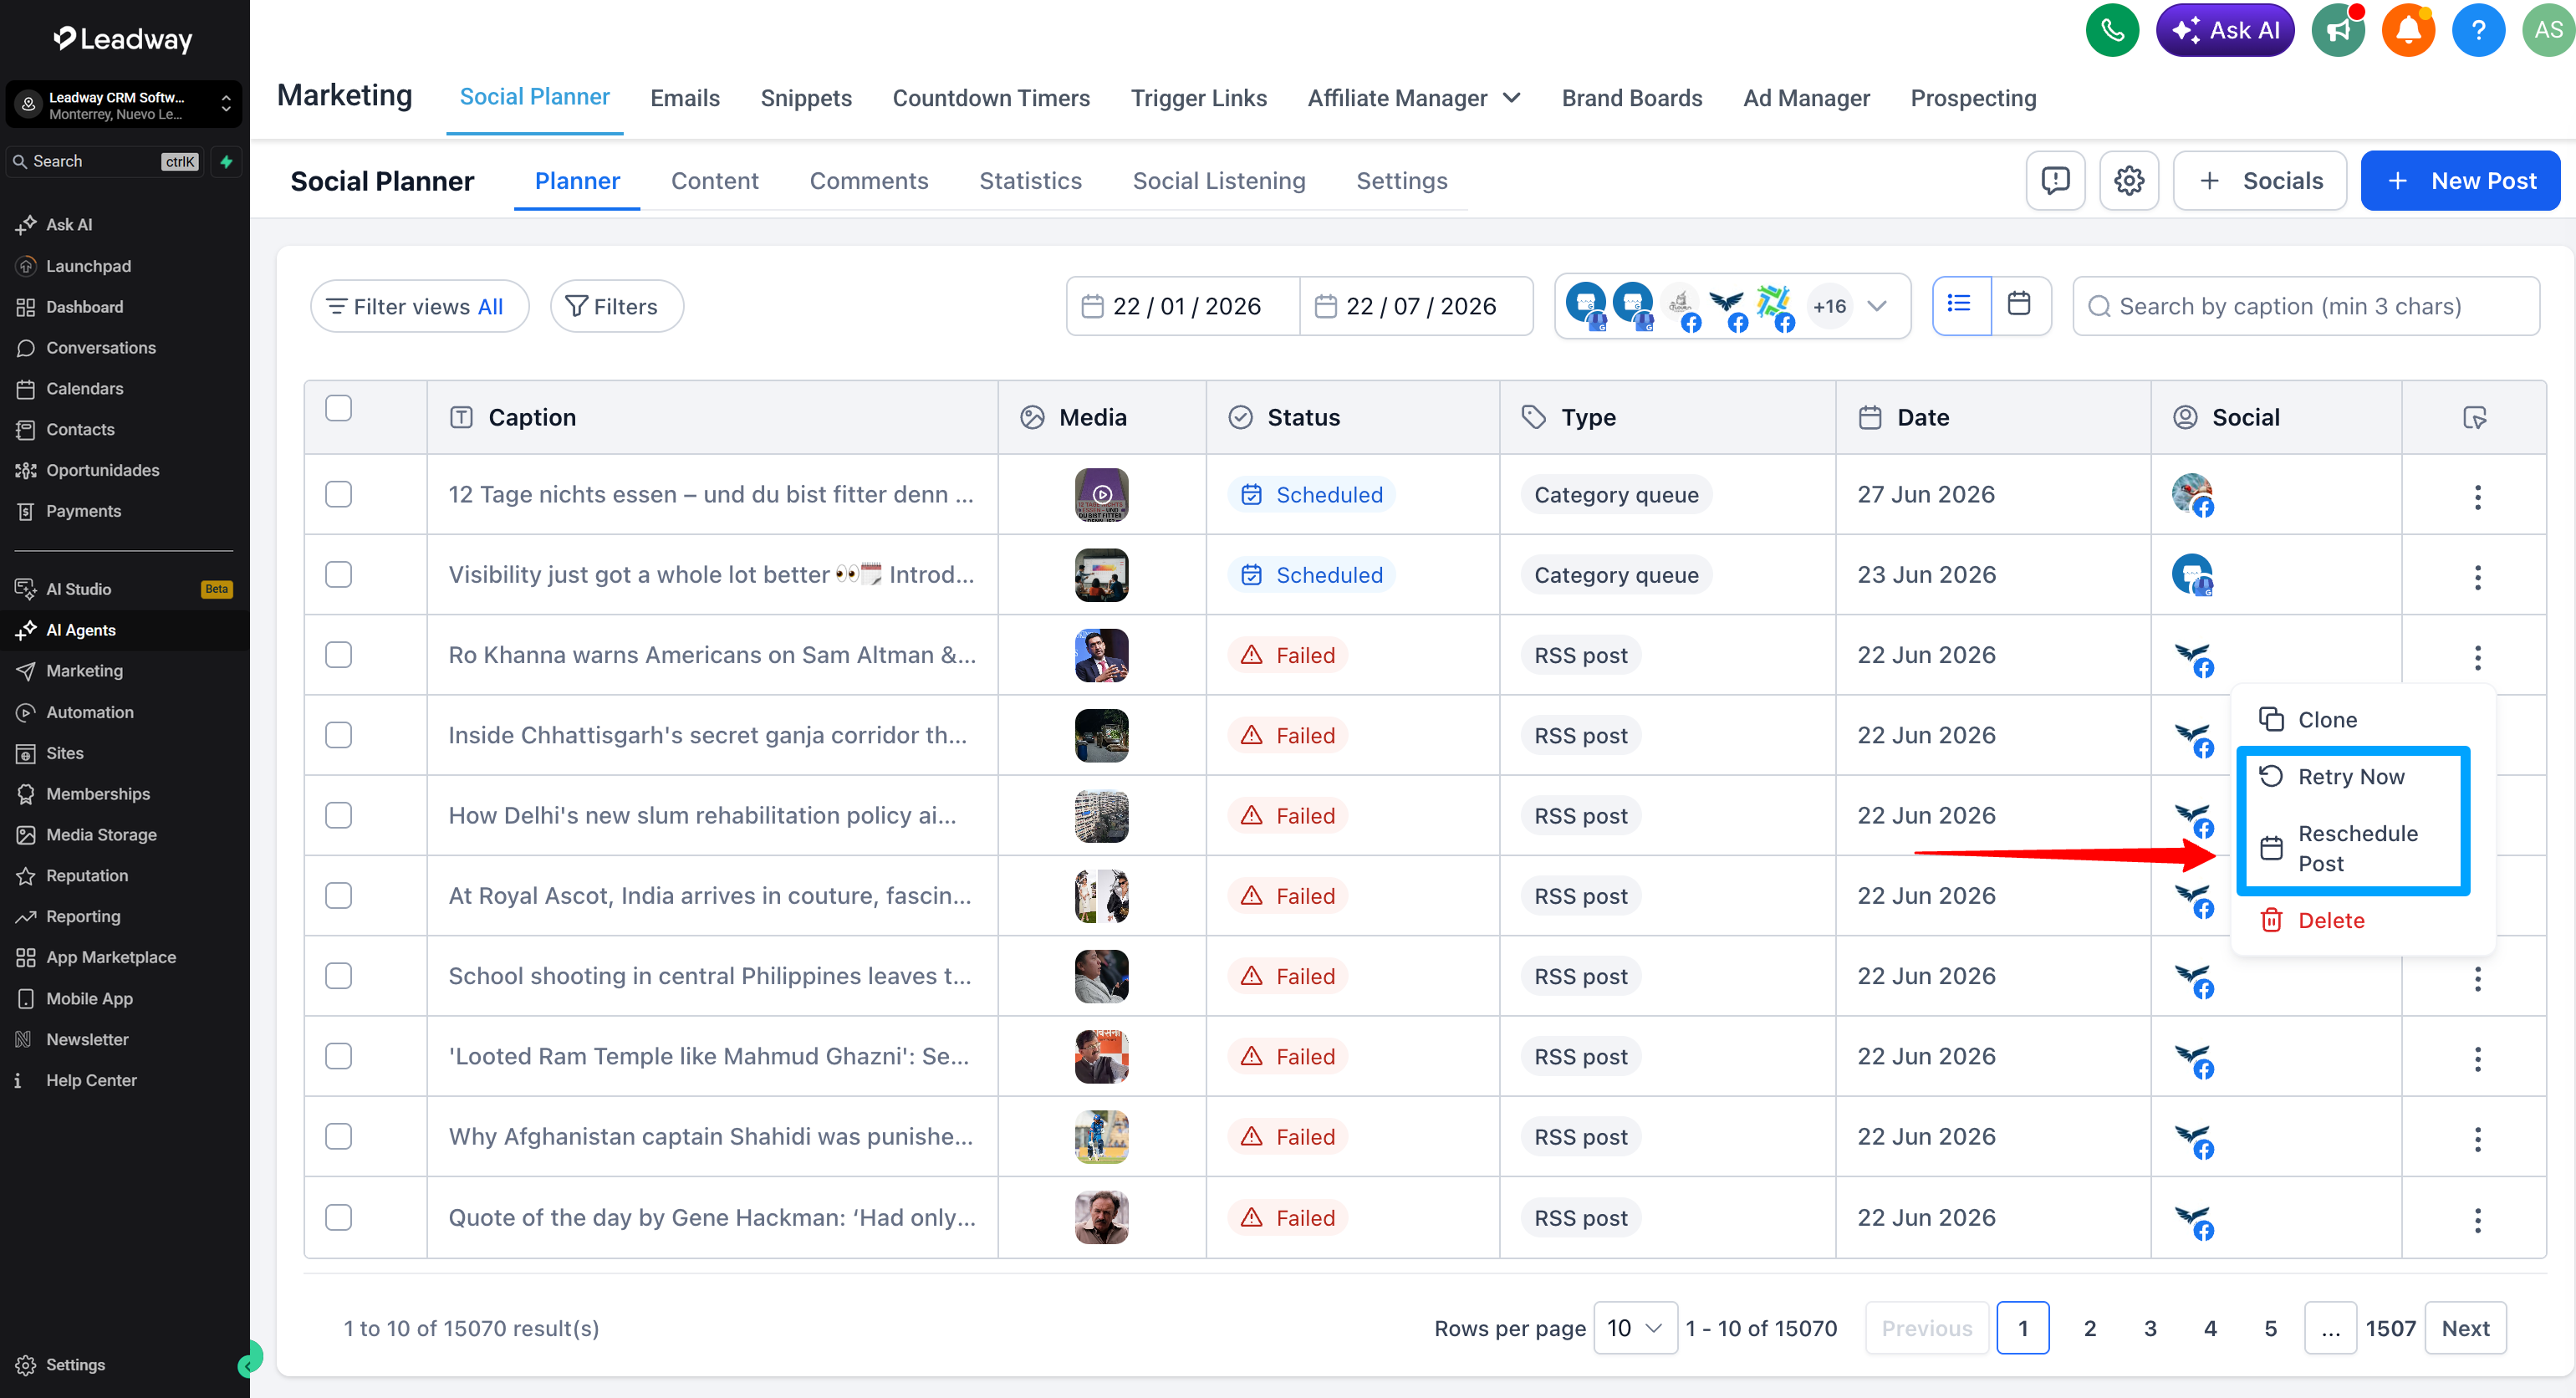The width and height of the screenshot is (2576, 1398).
Task: Select checkbox for School shooting row
Action: [338, 975]
